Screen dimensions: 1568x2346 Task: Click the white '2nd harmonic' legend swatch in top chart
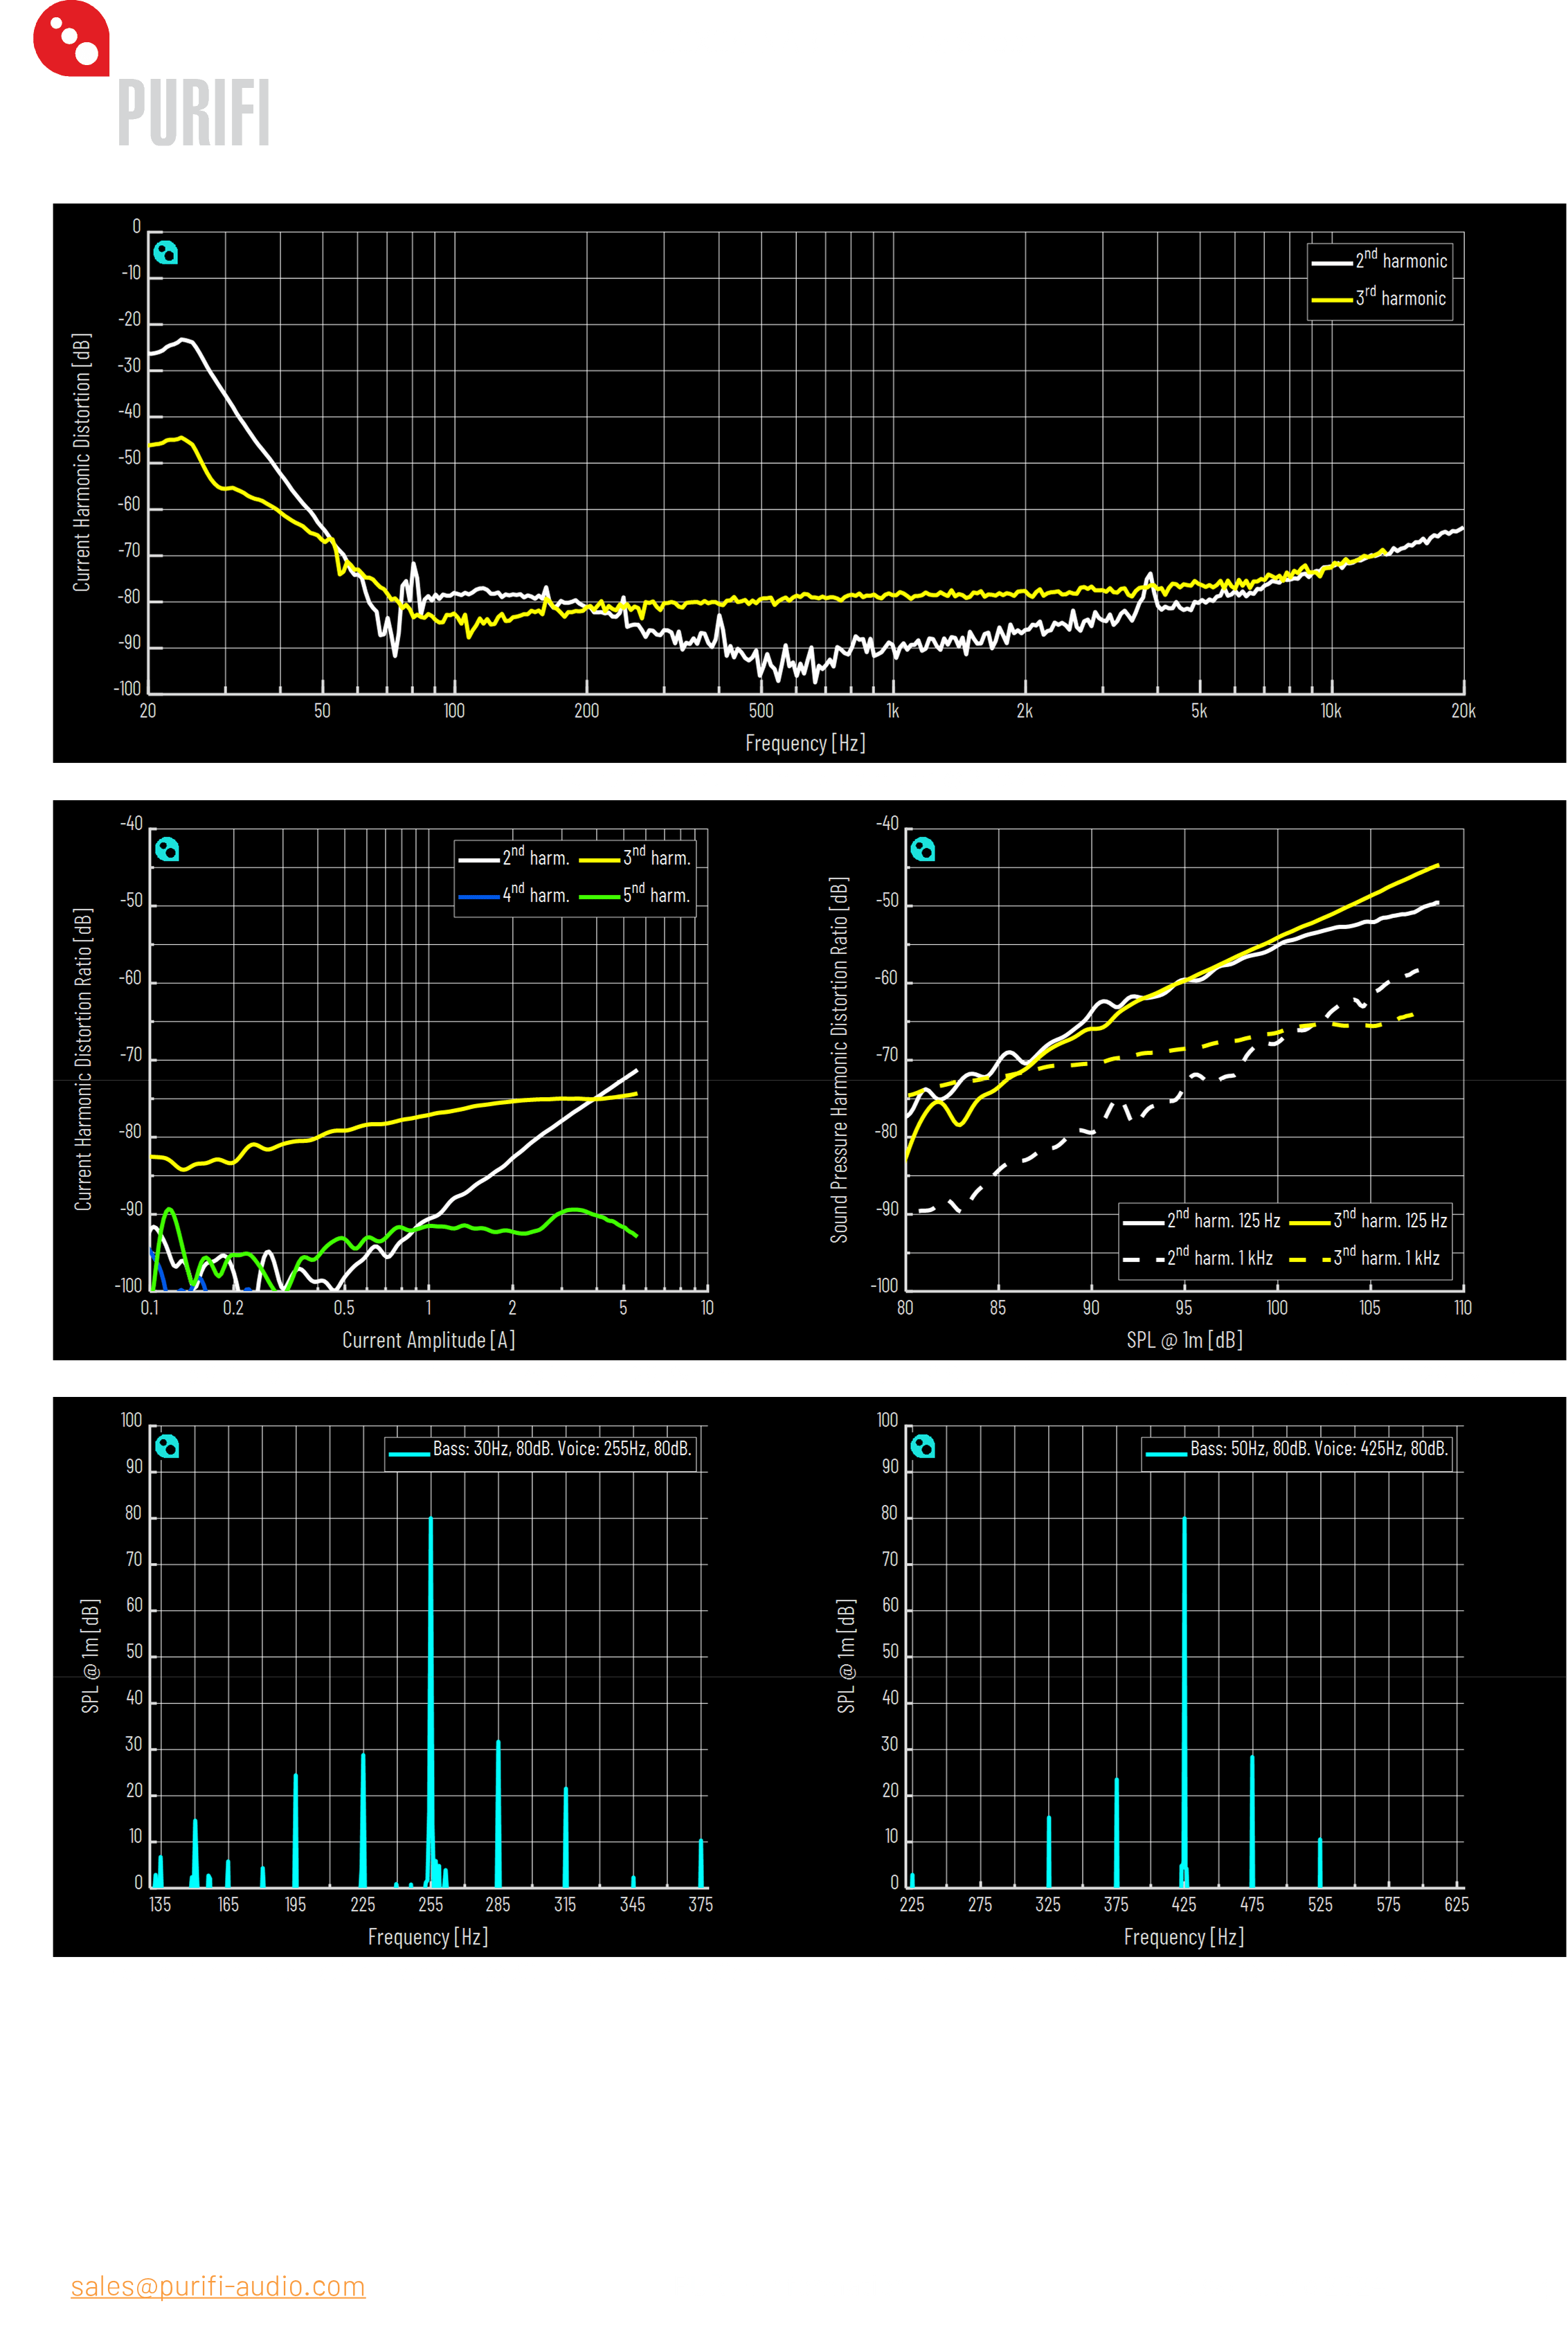[1331, 263]
